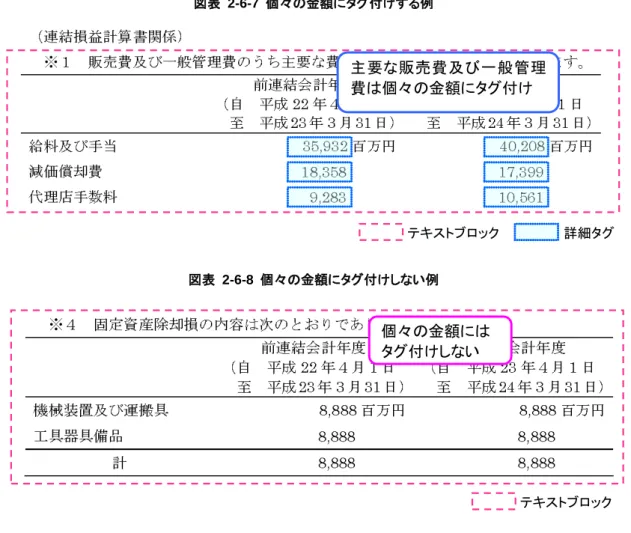631x533 pixels.
Task: Click 8,888 百万円 in prior-year 機械装置 row
Action: (361, 410)
